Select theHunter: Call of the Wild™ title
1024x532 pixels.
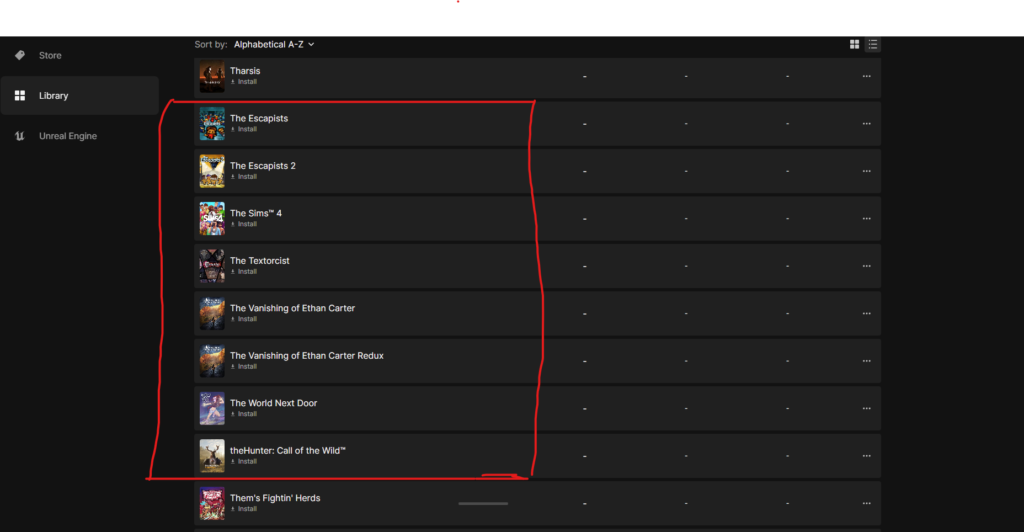coord(288,450)
